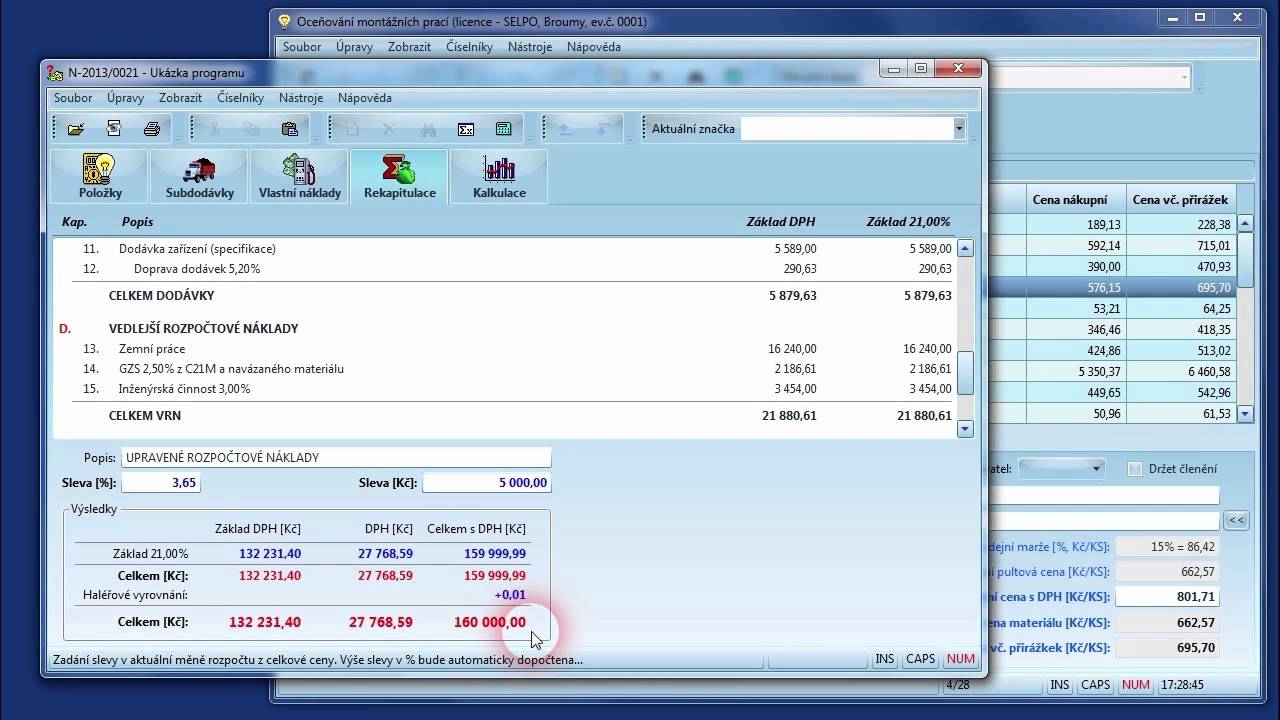
Task: Open Zobrazit menu in Ukázka programu window
Action: 181,98
